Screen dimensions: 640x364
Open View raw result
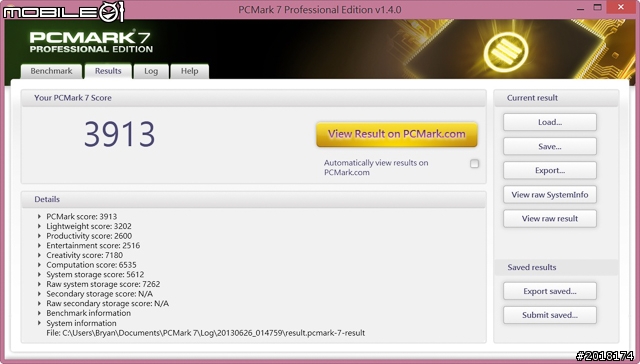(550, 219)
